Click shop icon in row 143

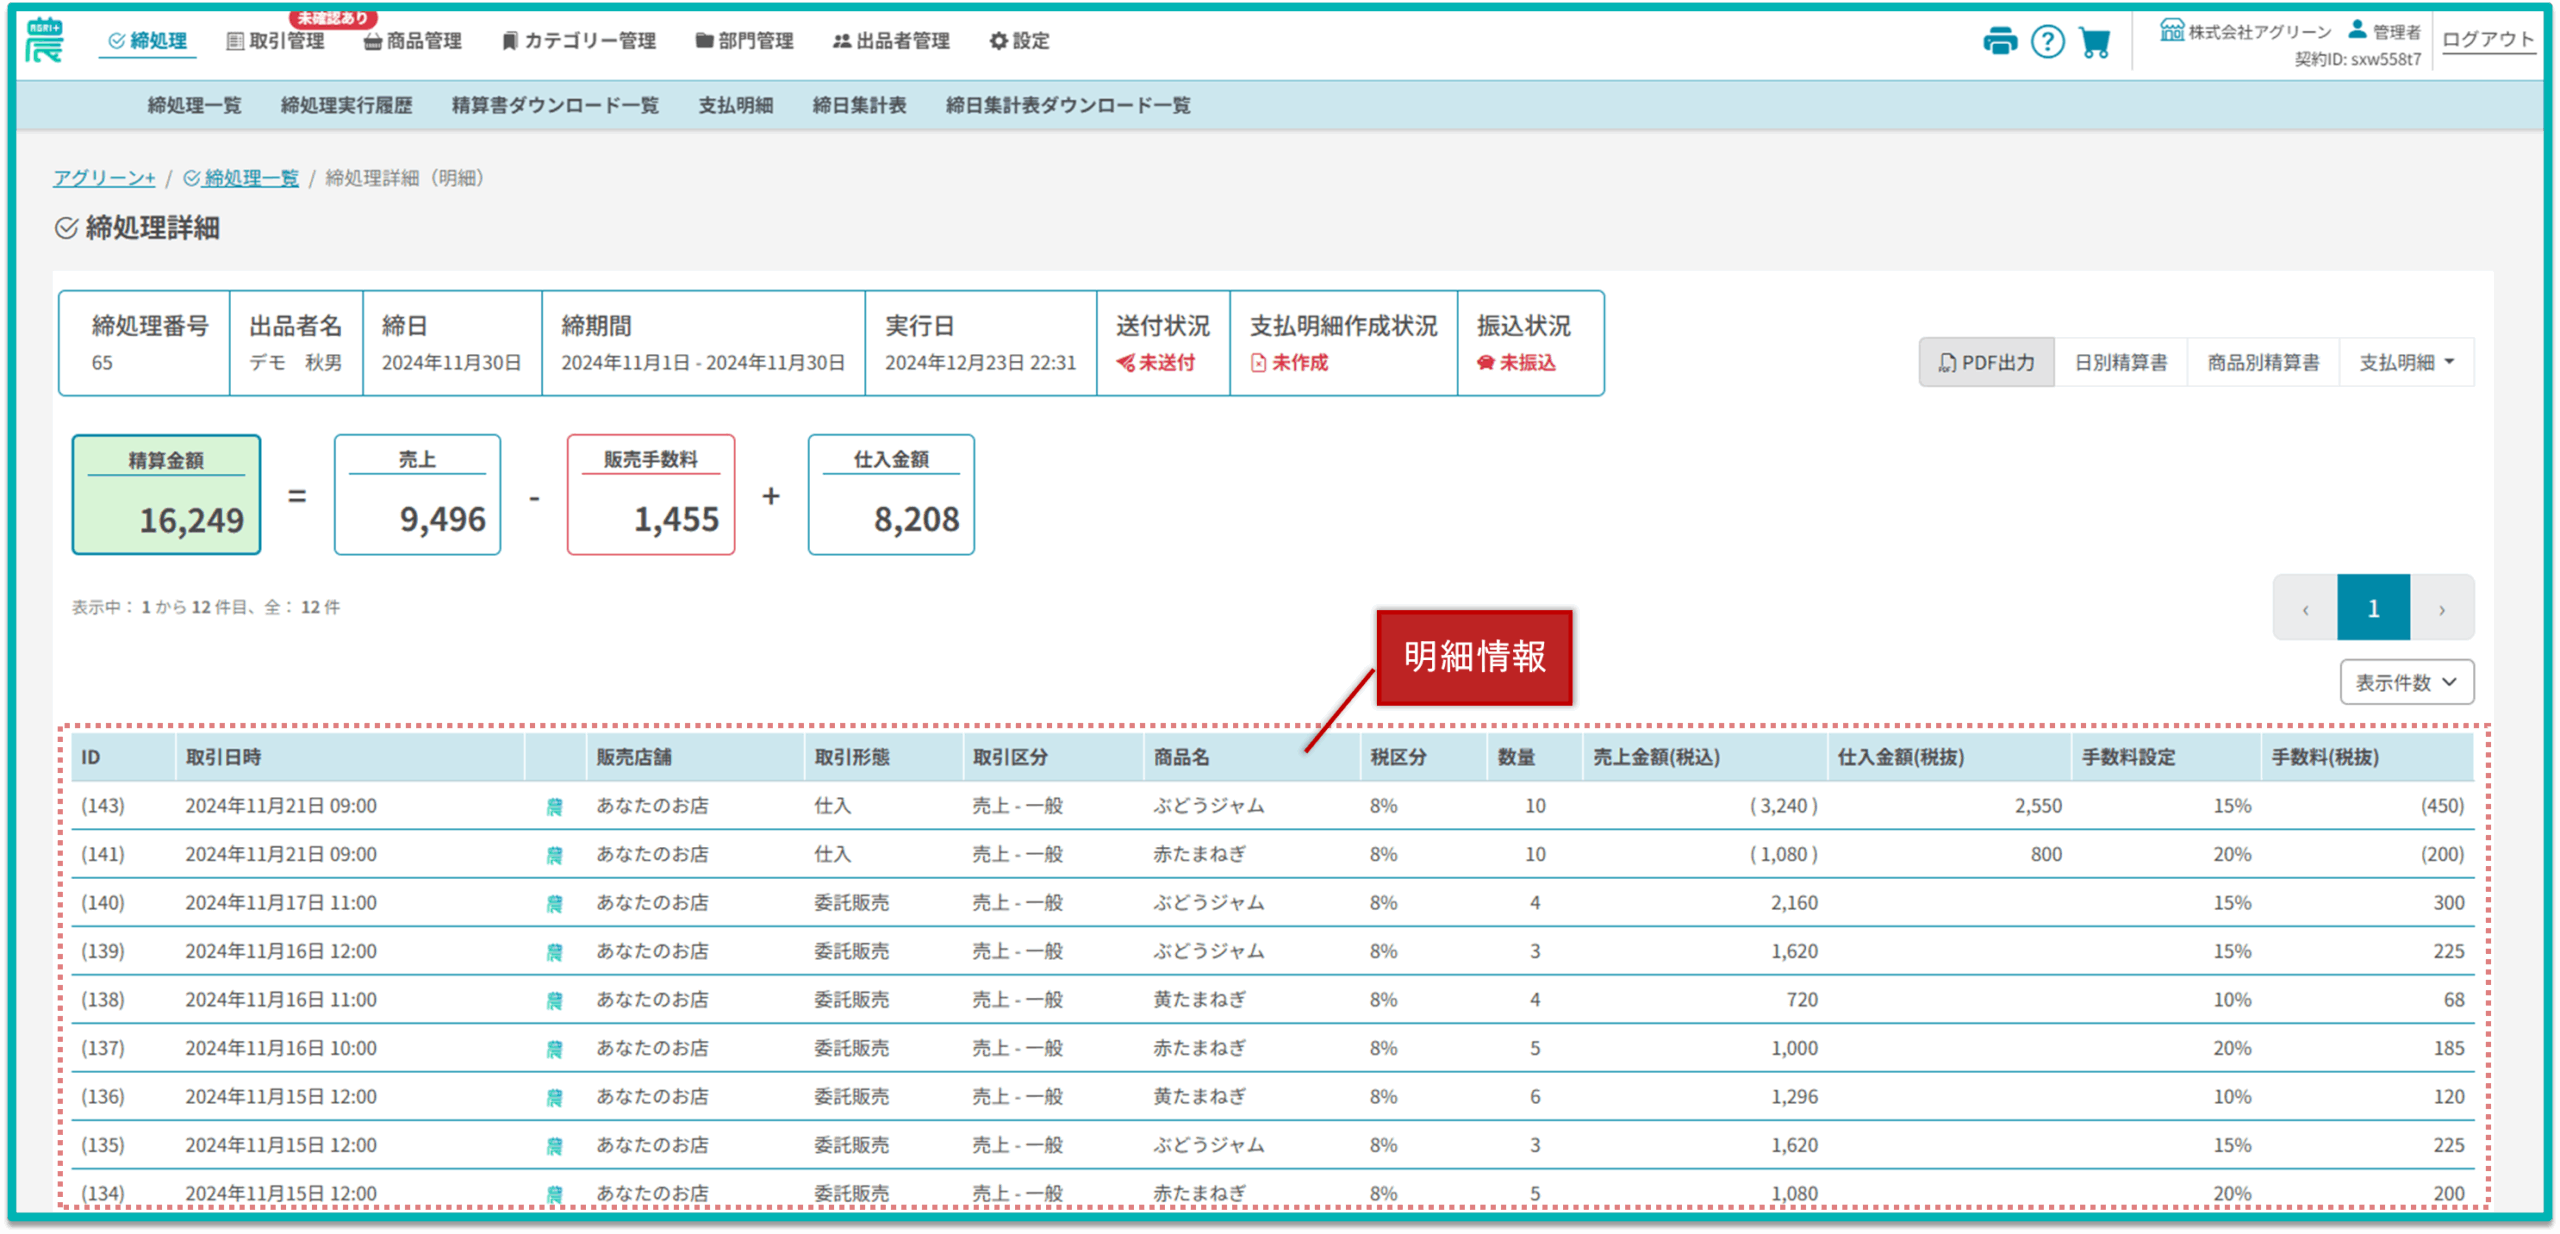[554, 807]
